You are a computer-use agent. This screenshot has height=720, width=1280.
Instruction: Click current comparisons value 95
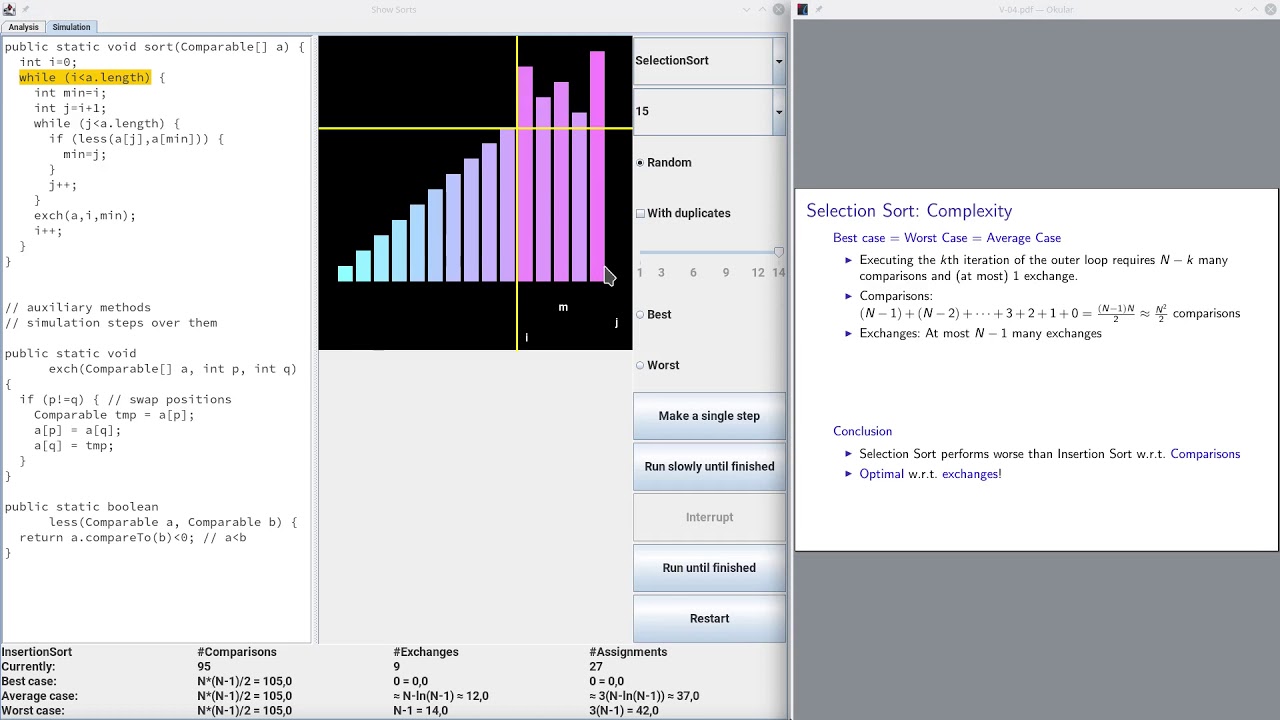pos(204,667)
